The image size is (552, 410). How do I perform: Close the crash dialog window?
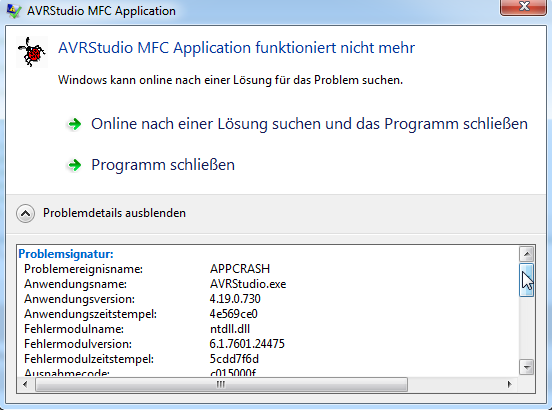524,7
